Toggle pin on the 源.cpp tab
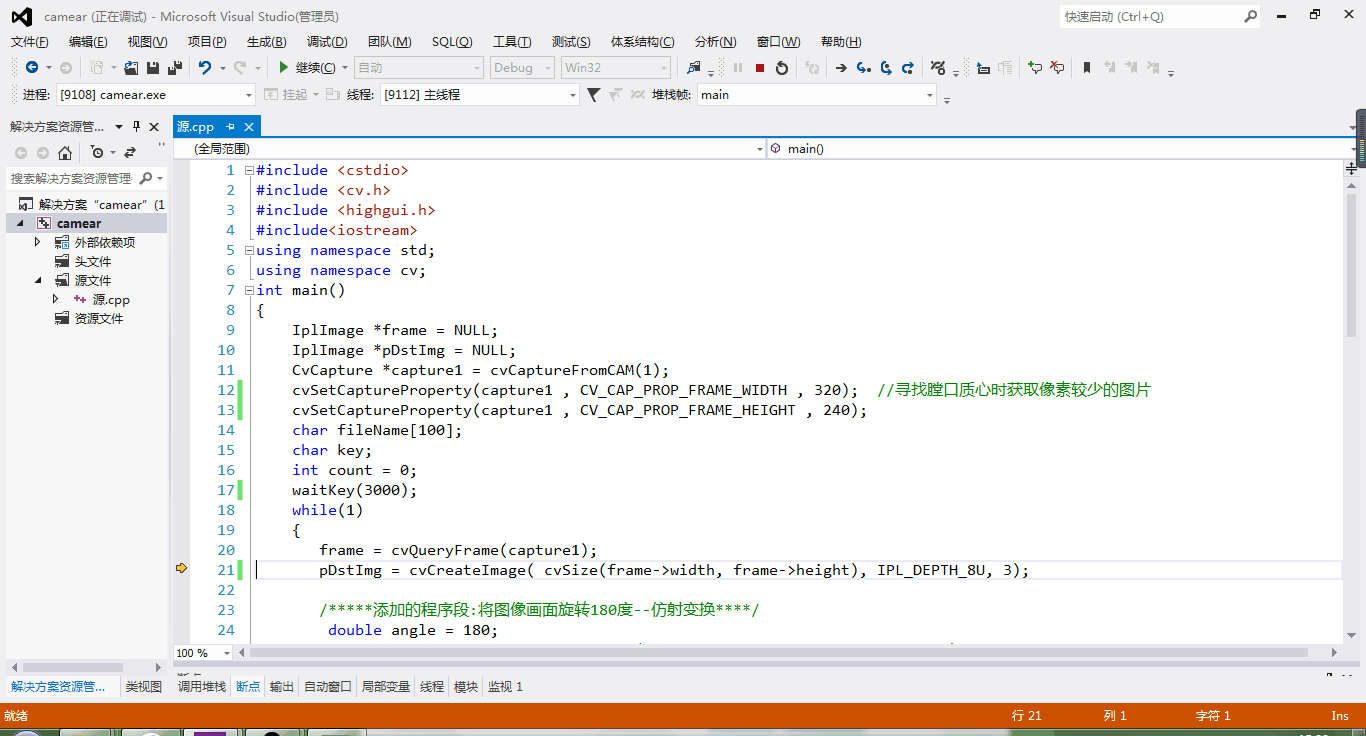 pos(230,126)
